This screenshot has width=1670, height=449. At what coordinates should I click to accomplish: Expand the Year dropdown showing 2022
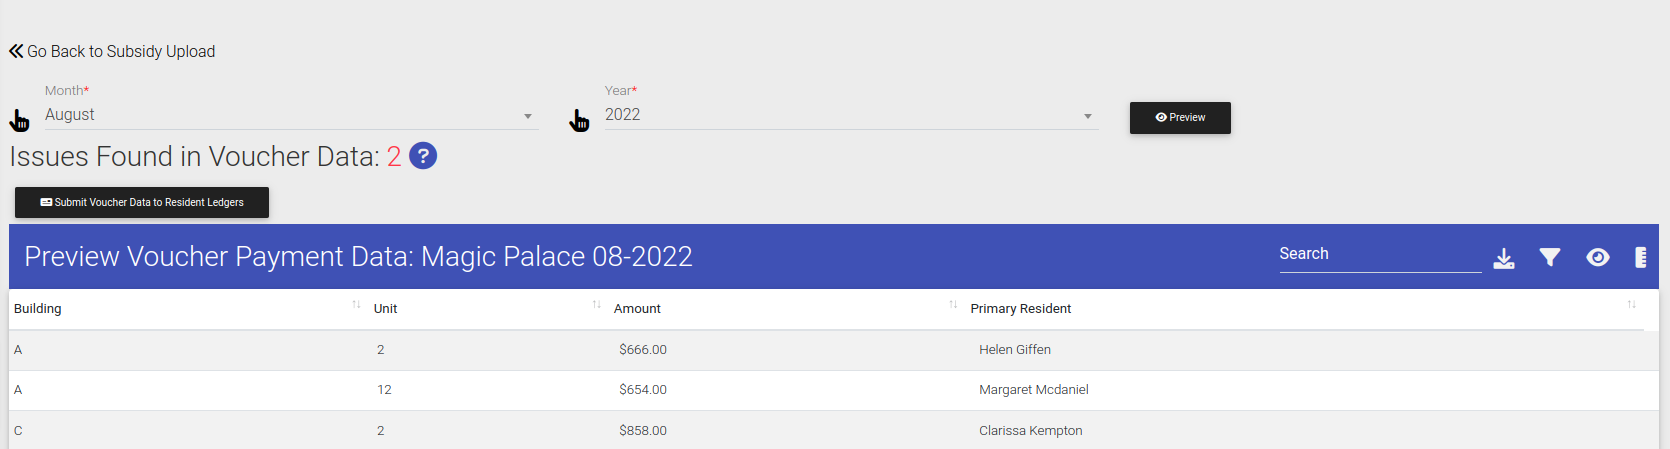851,115
